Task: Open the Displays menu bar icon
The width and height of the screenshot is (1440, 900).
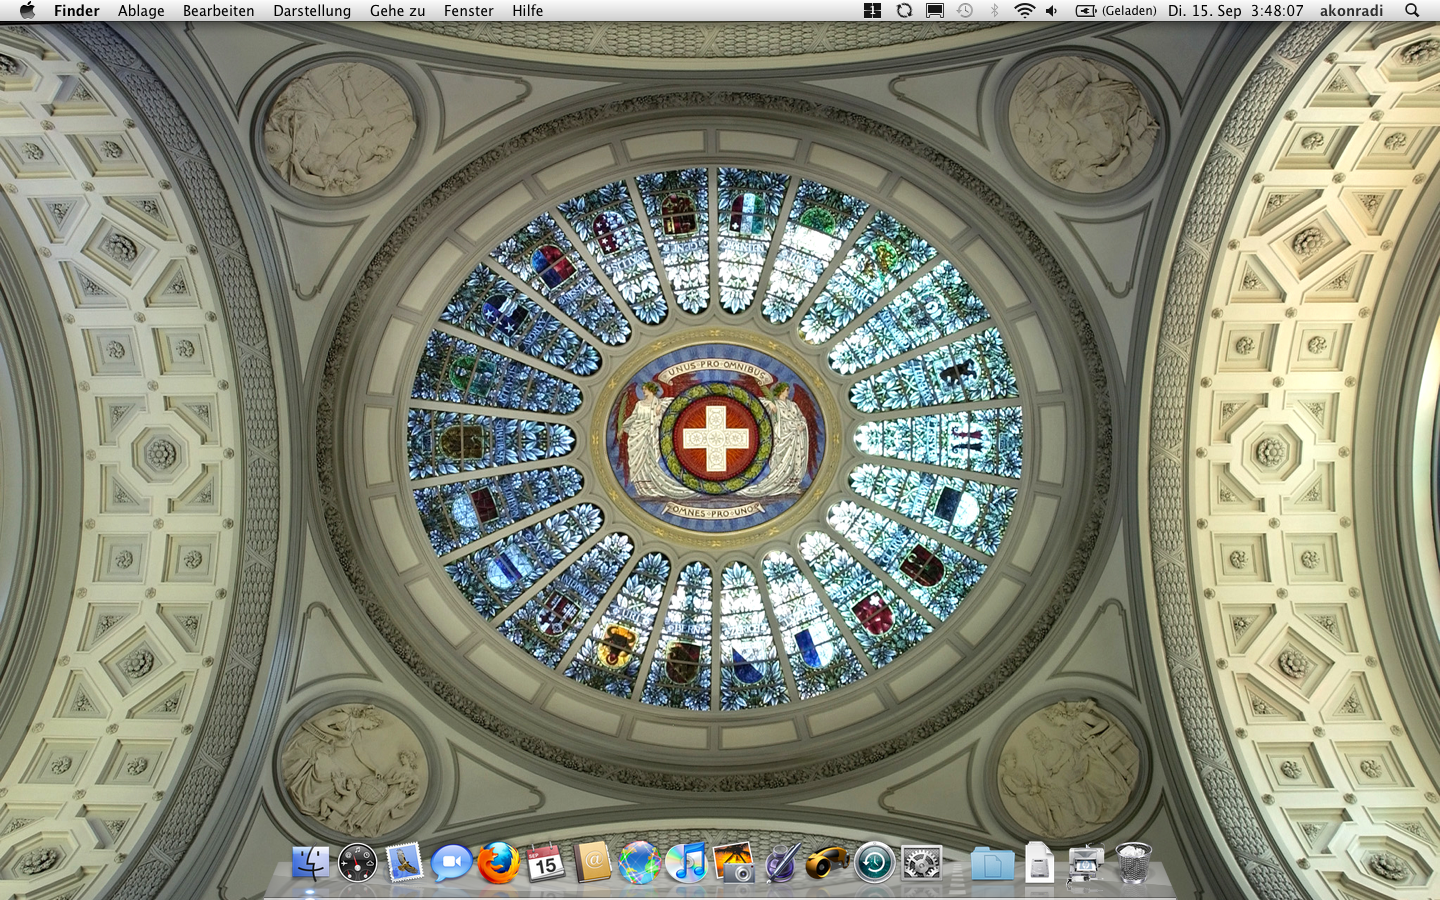Action: (x=935, y=10)
